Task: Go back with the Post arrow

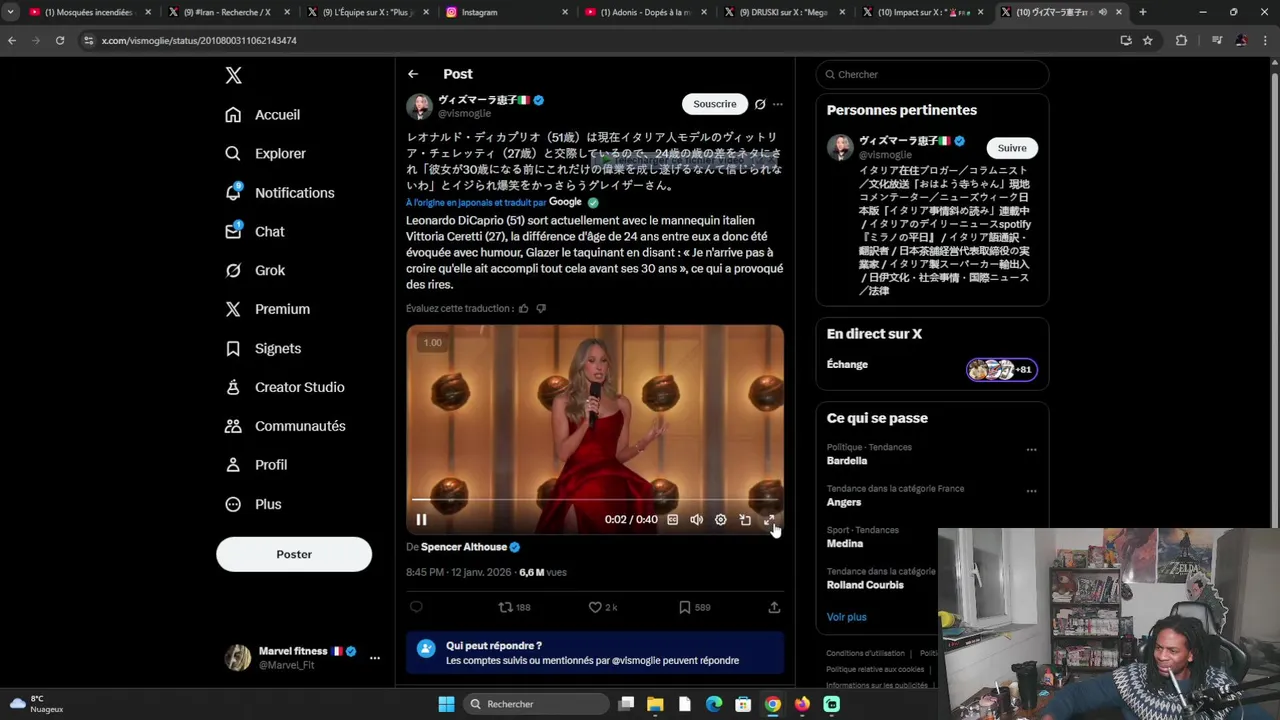Action: (x=413, y=74)
